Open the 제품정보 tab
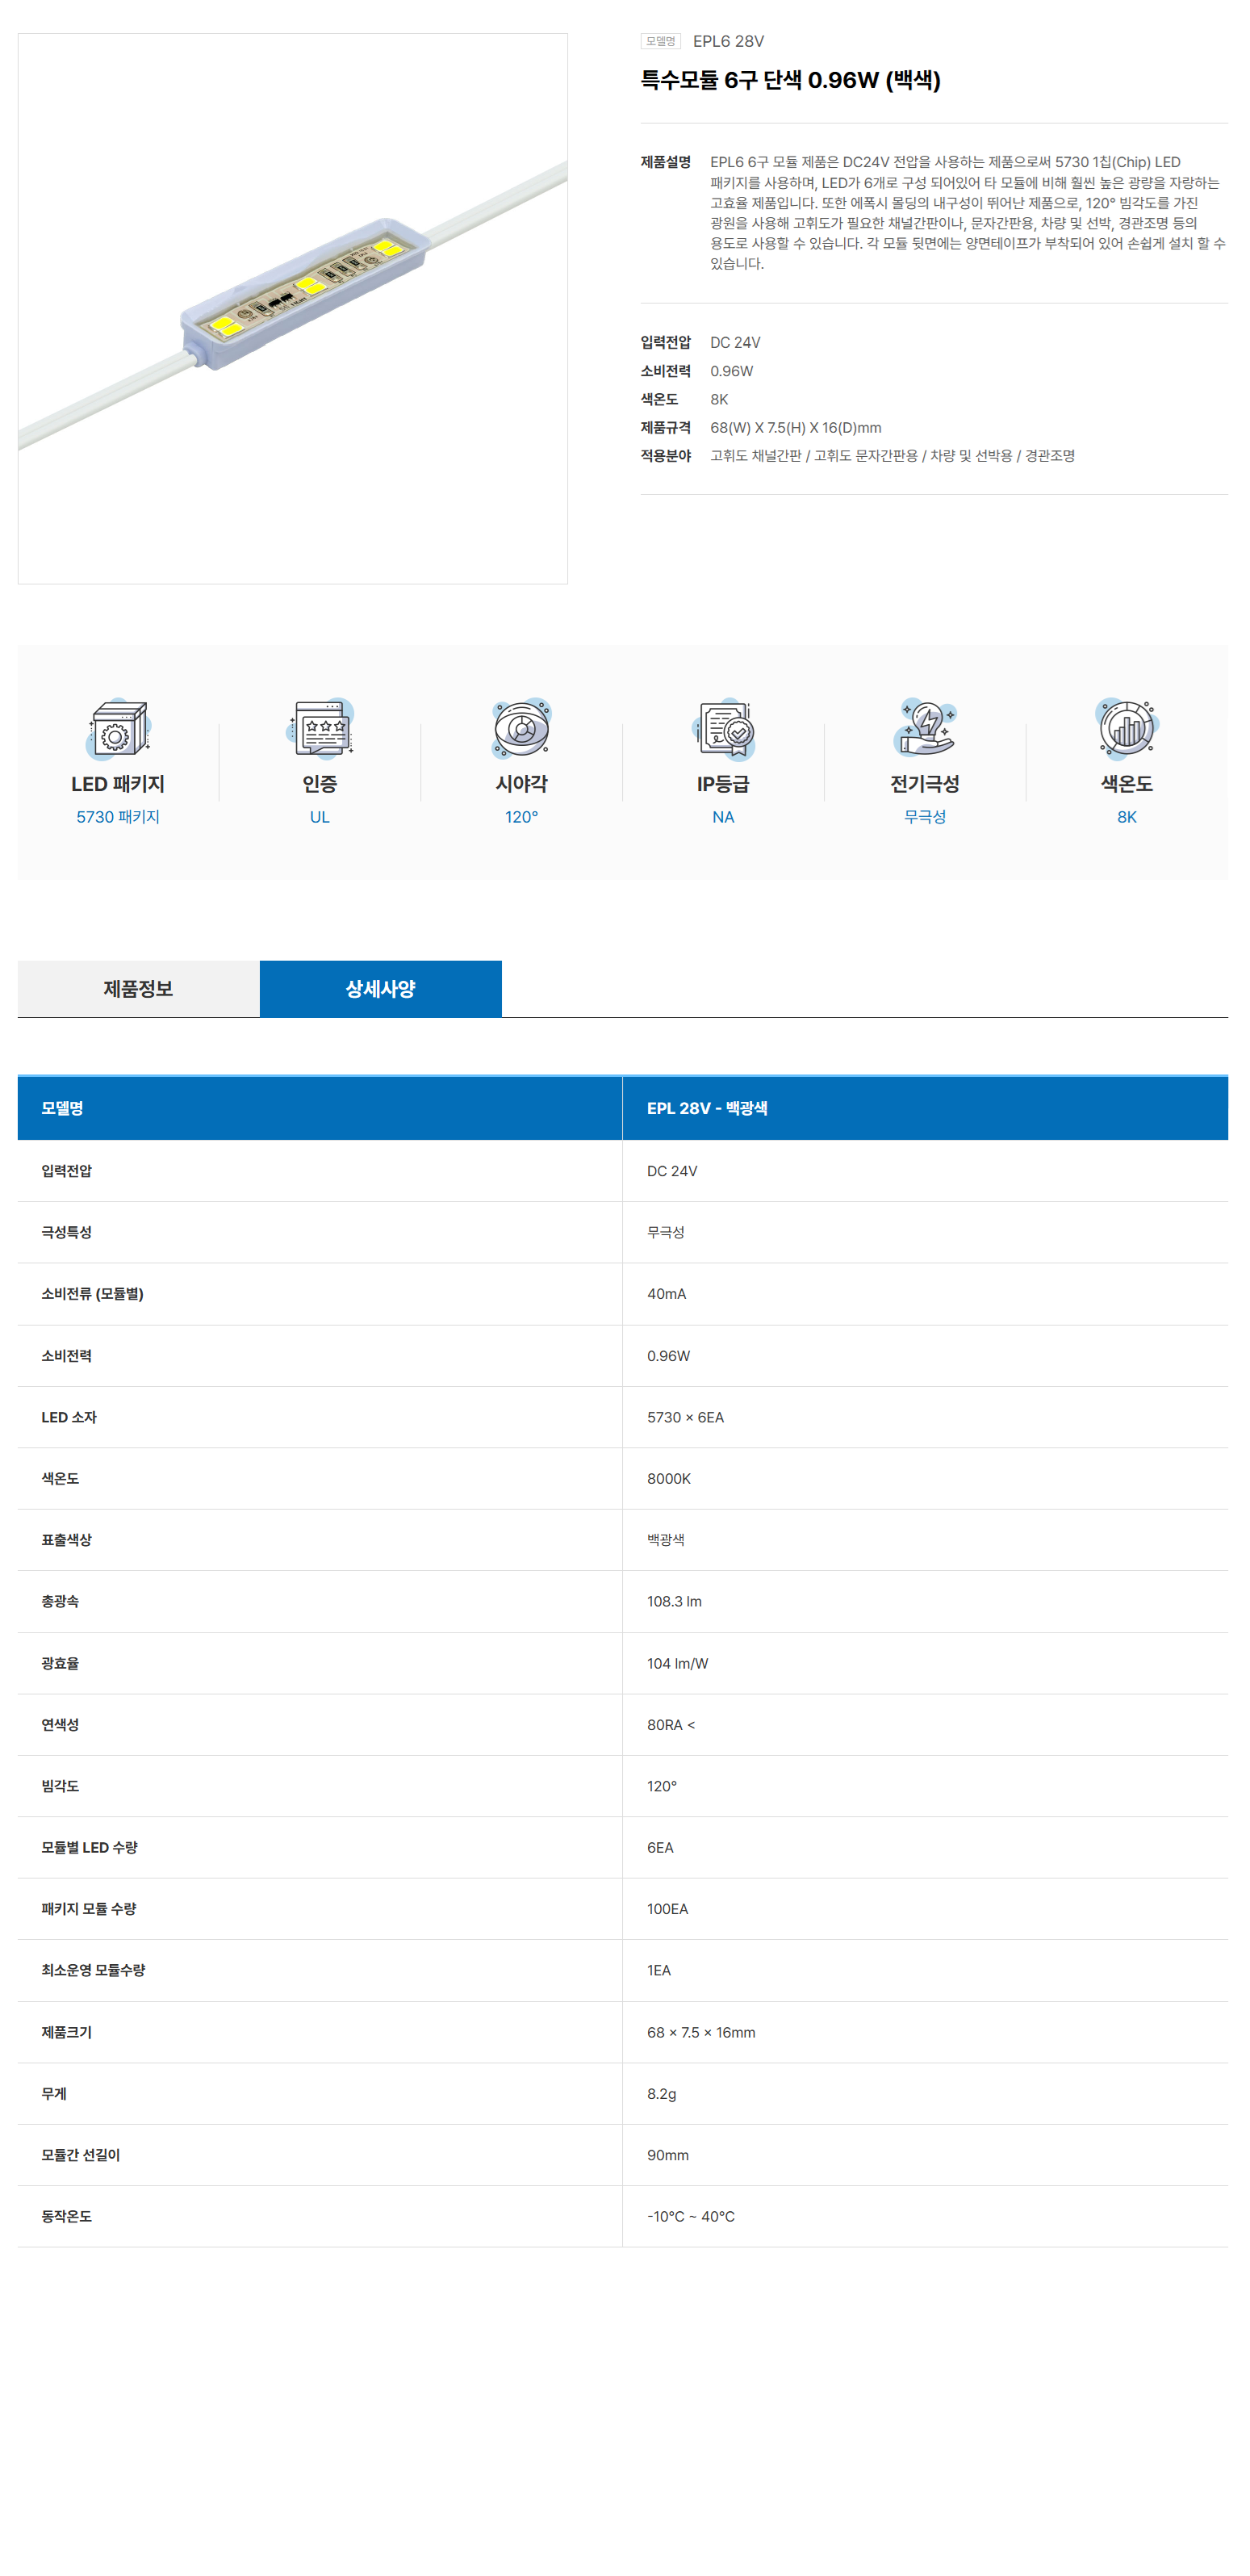The image size is (1250, 2576). point(138,988)
